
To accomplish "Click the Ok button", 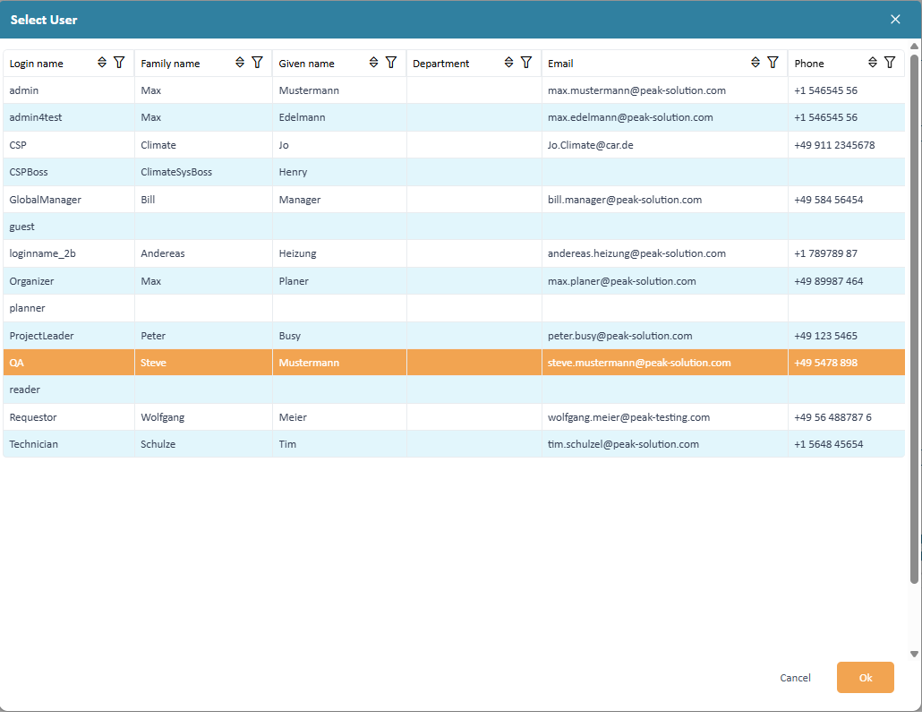I will 865,677.
